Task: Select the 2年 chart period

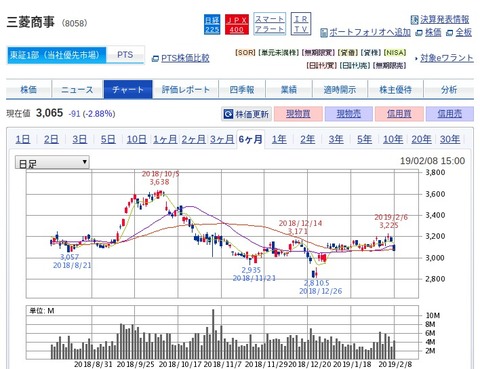Action: 307,139
